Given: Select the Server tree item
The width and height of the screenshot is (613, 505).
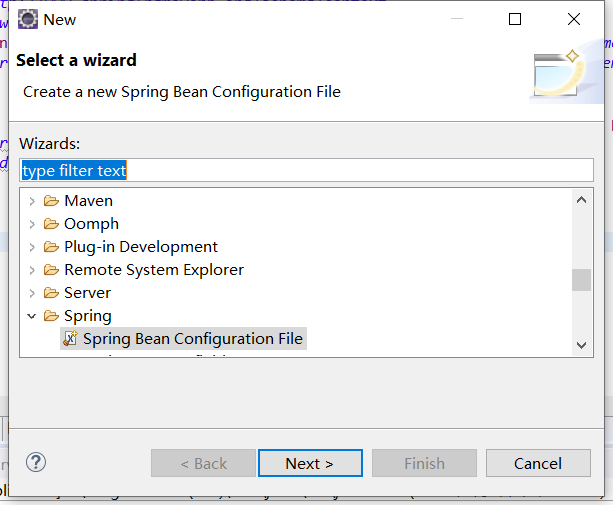Looking at the screenshot, I should tap(88, 293).
